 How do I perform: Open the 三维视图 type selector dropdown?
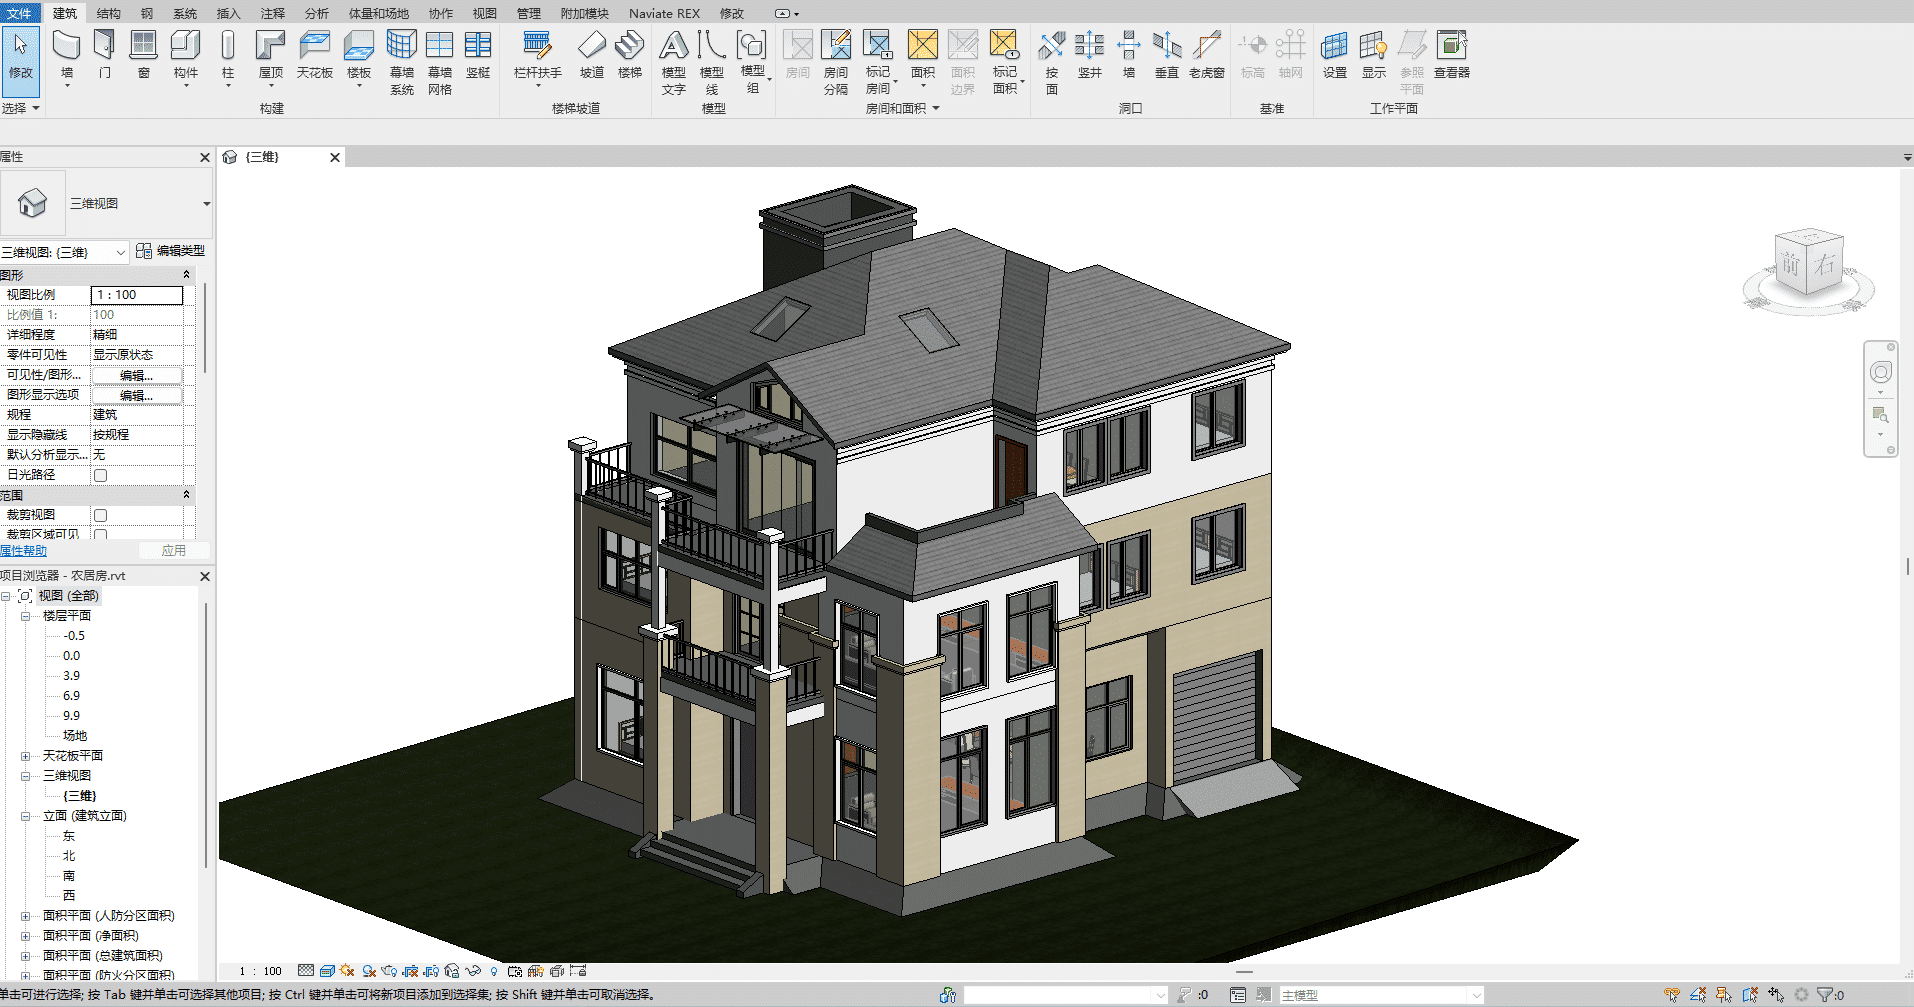pyautogui.click(x=206, y=204)
